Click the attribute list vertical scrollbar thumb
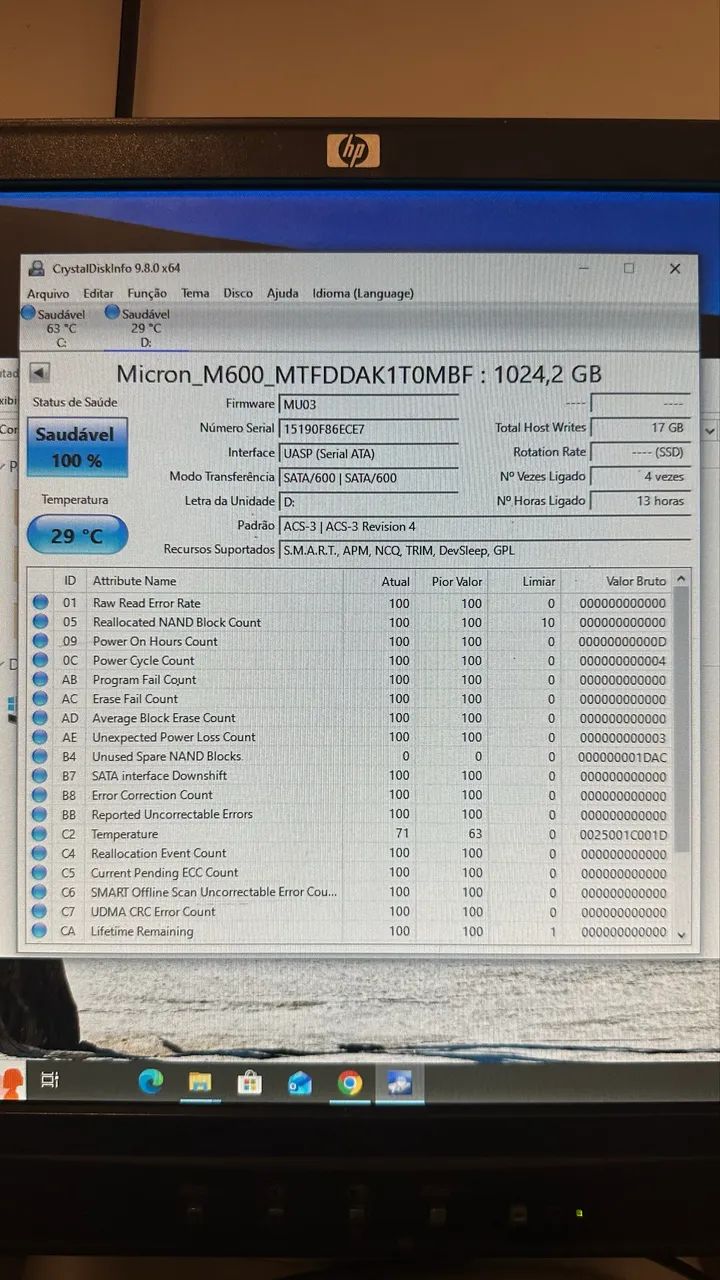This screenshot has width=720, height=1280. [x=682, y=720]
